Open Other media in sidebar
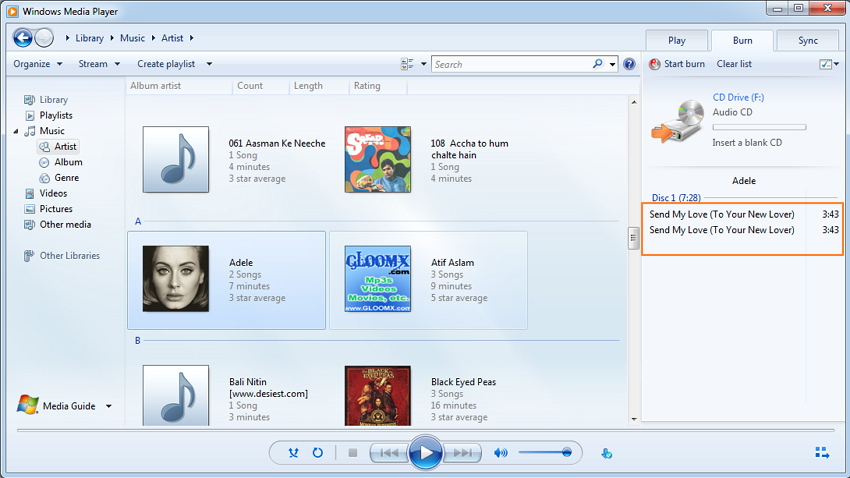The width and height of the screenshot is (850, 478). [65, 224]
